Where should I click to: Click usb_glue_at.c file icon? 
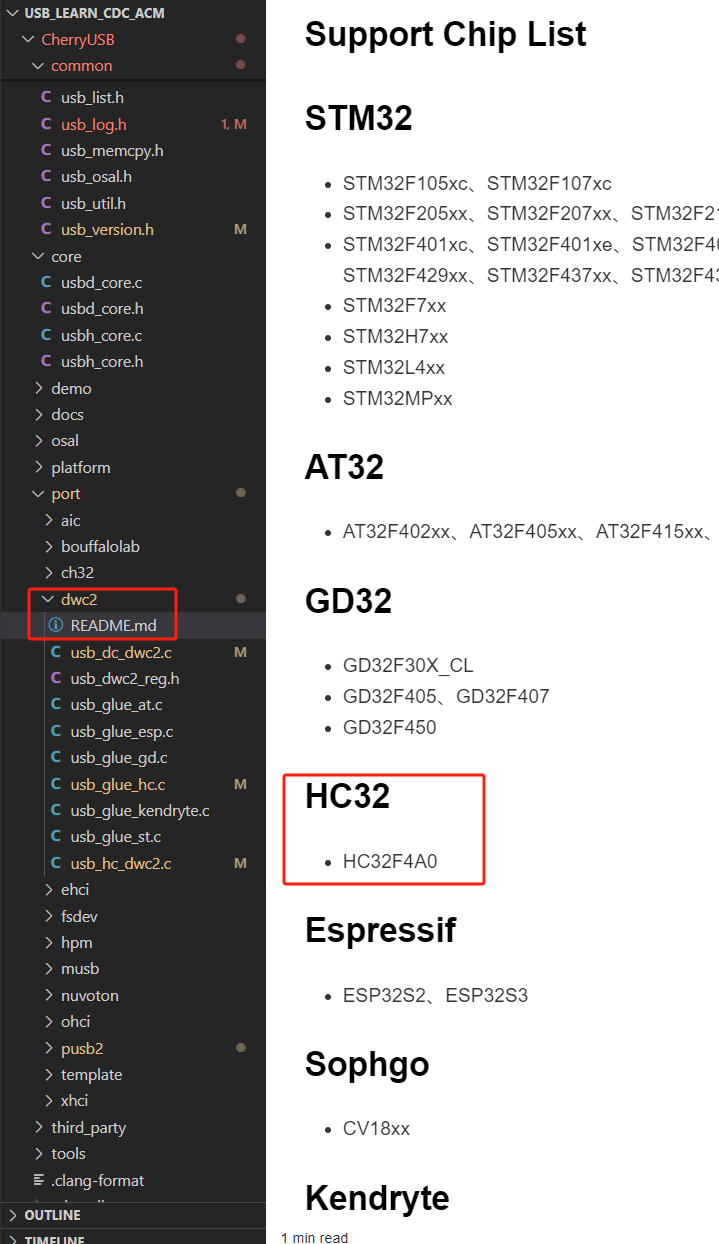pos(56,705)
